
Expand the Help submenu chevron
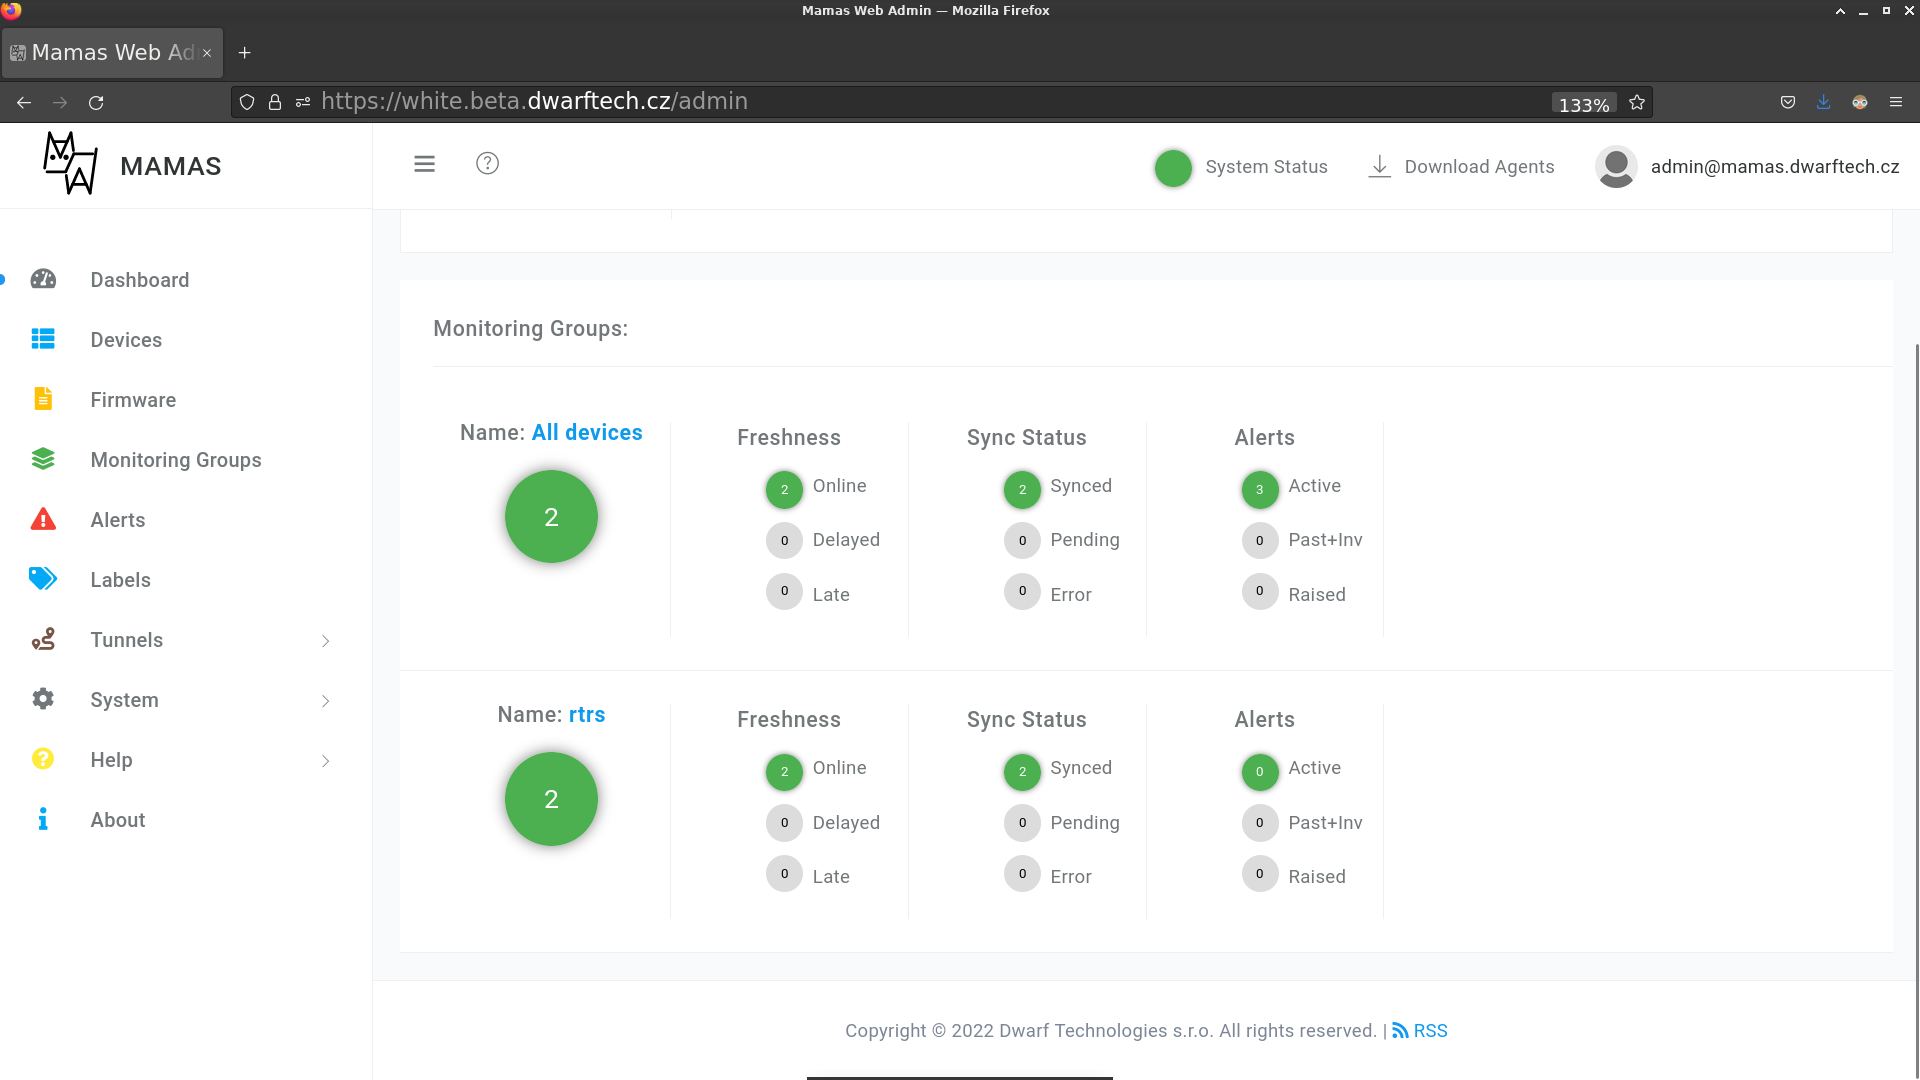[x=325, y=761]
